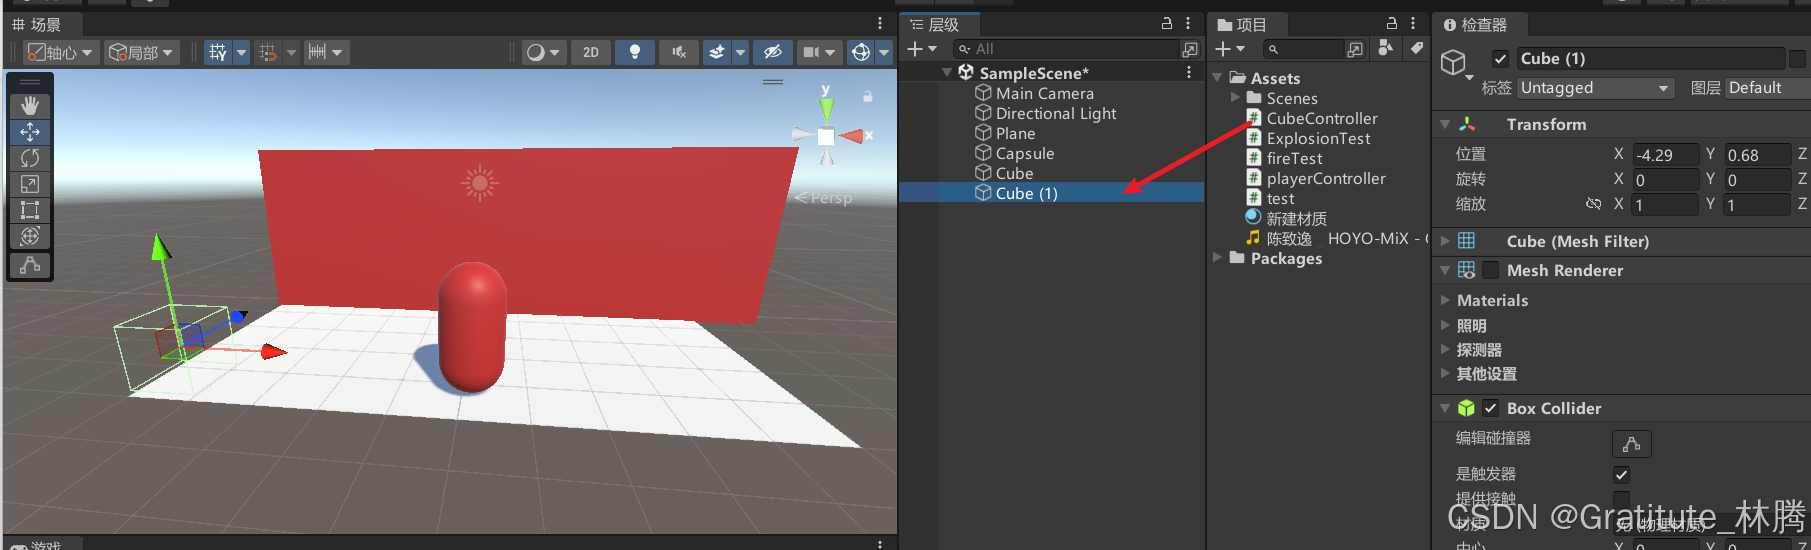Select the 项目 Project tab

point(1243,24)
